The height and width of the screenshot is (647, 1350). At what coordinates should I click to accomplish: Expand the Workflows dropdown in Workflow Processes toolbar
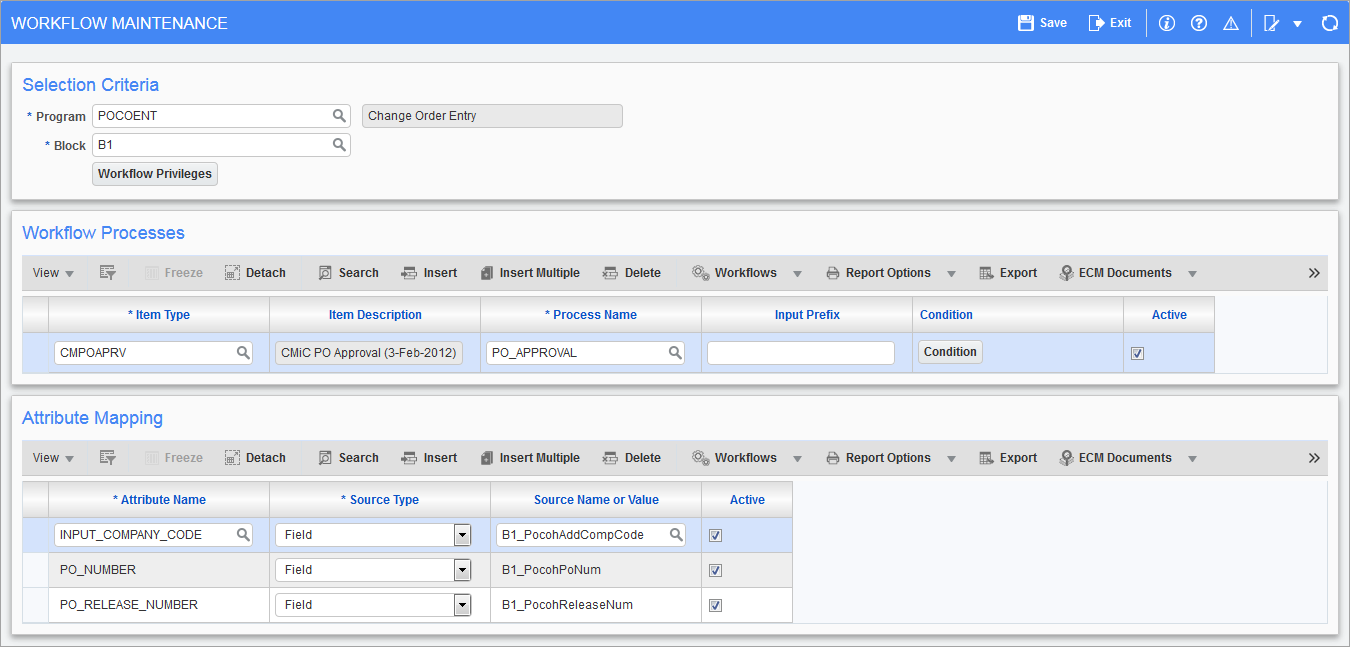pos(797,272)
